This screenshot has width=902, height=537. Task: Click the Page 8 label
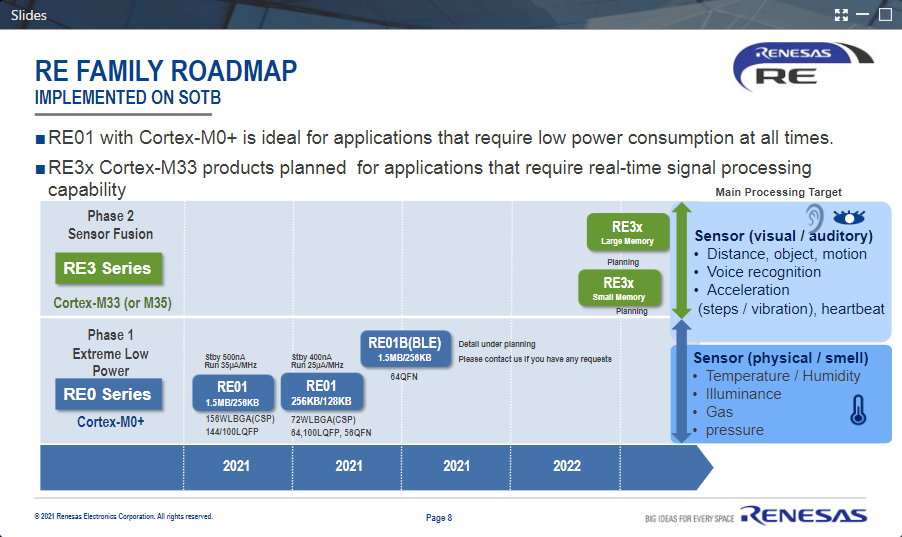pos(439,517)
